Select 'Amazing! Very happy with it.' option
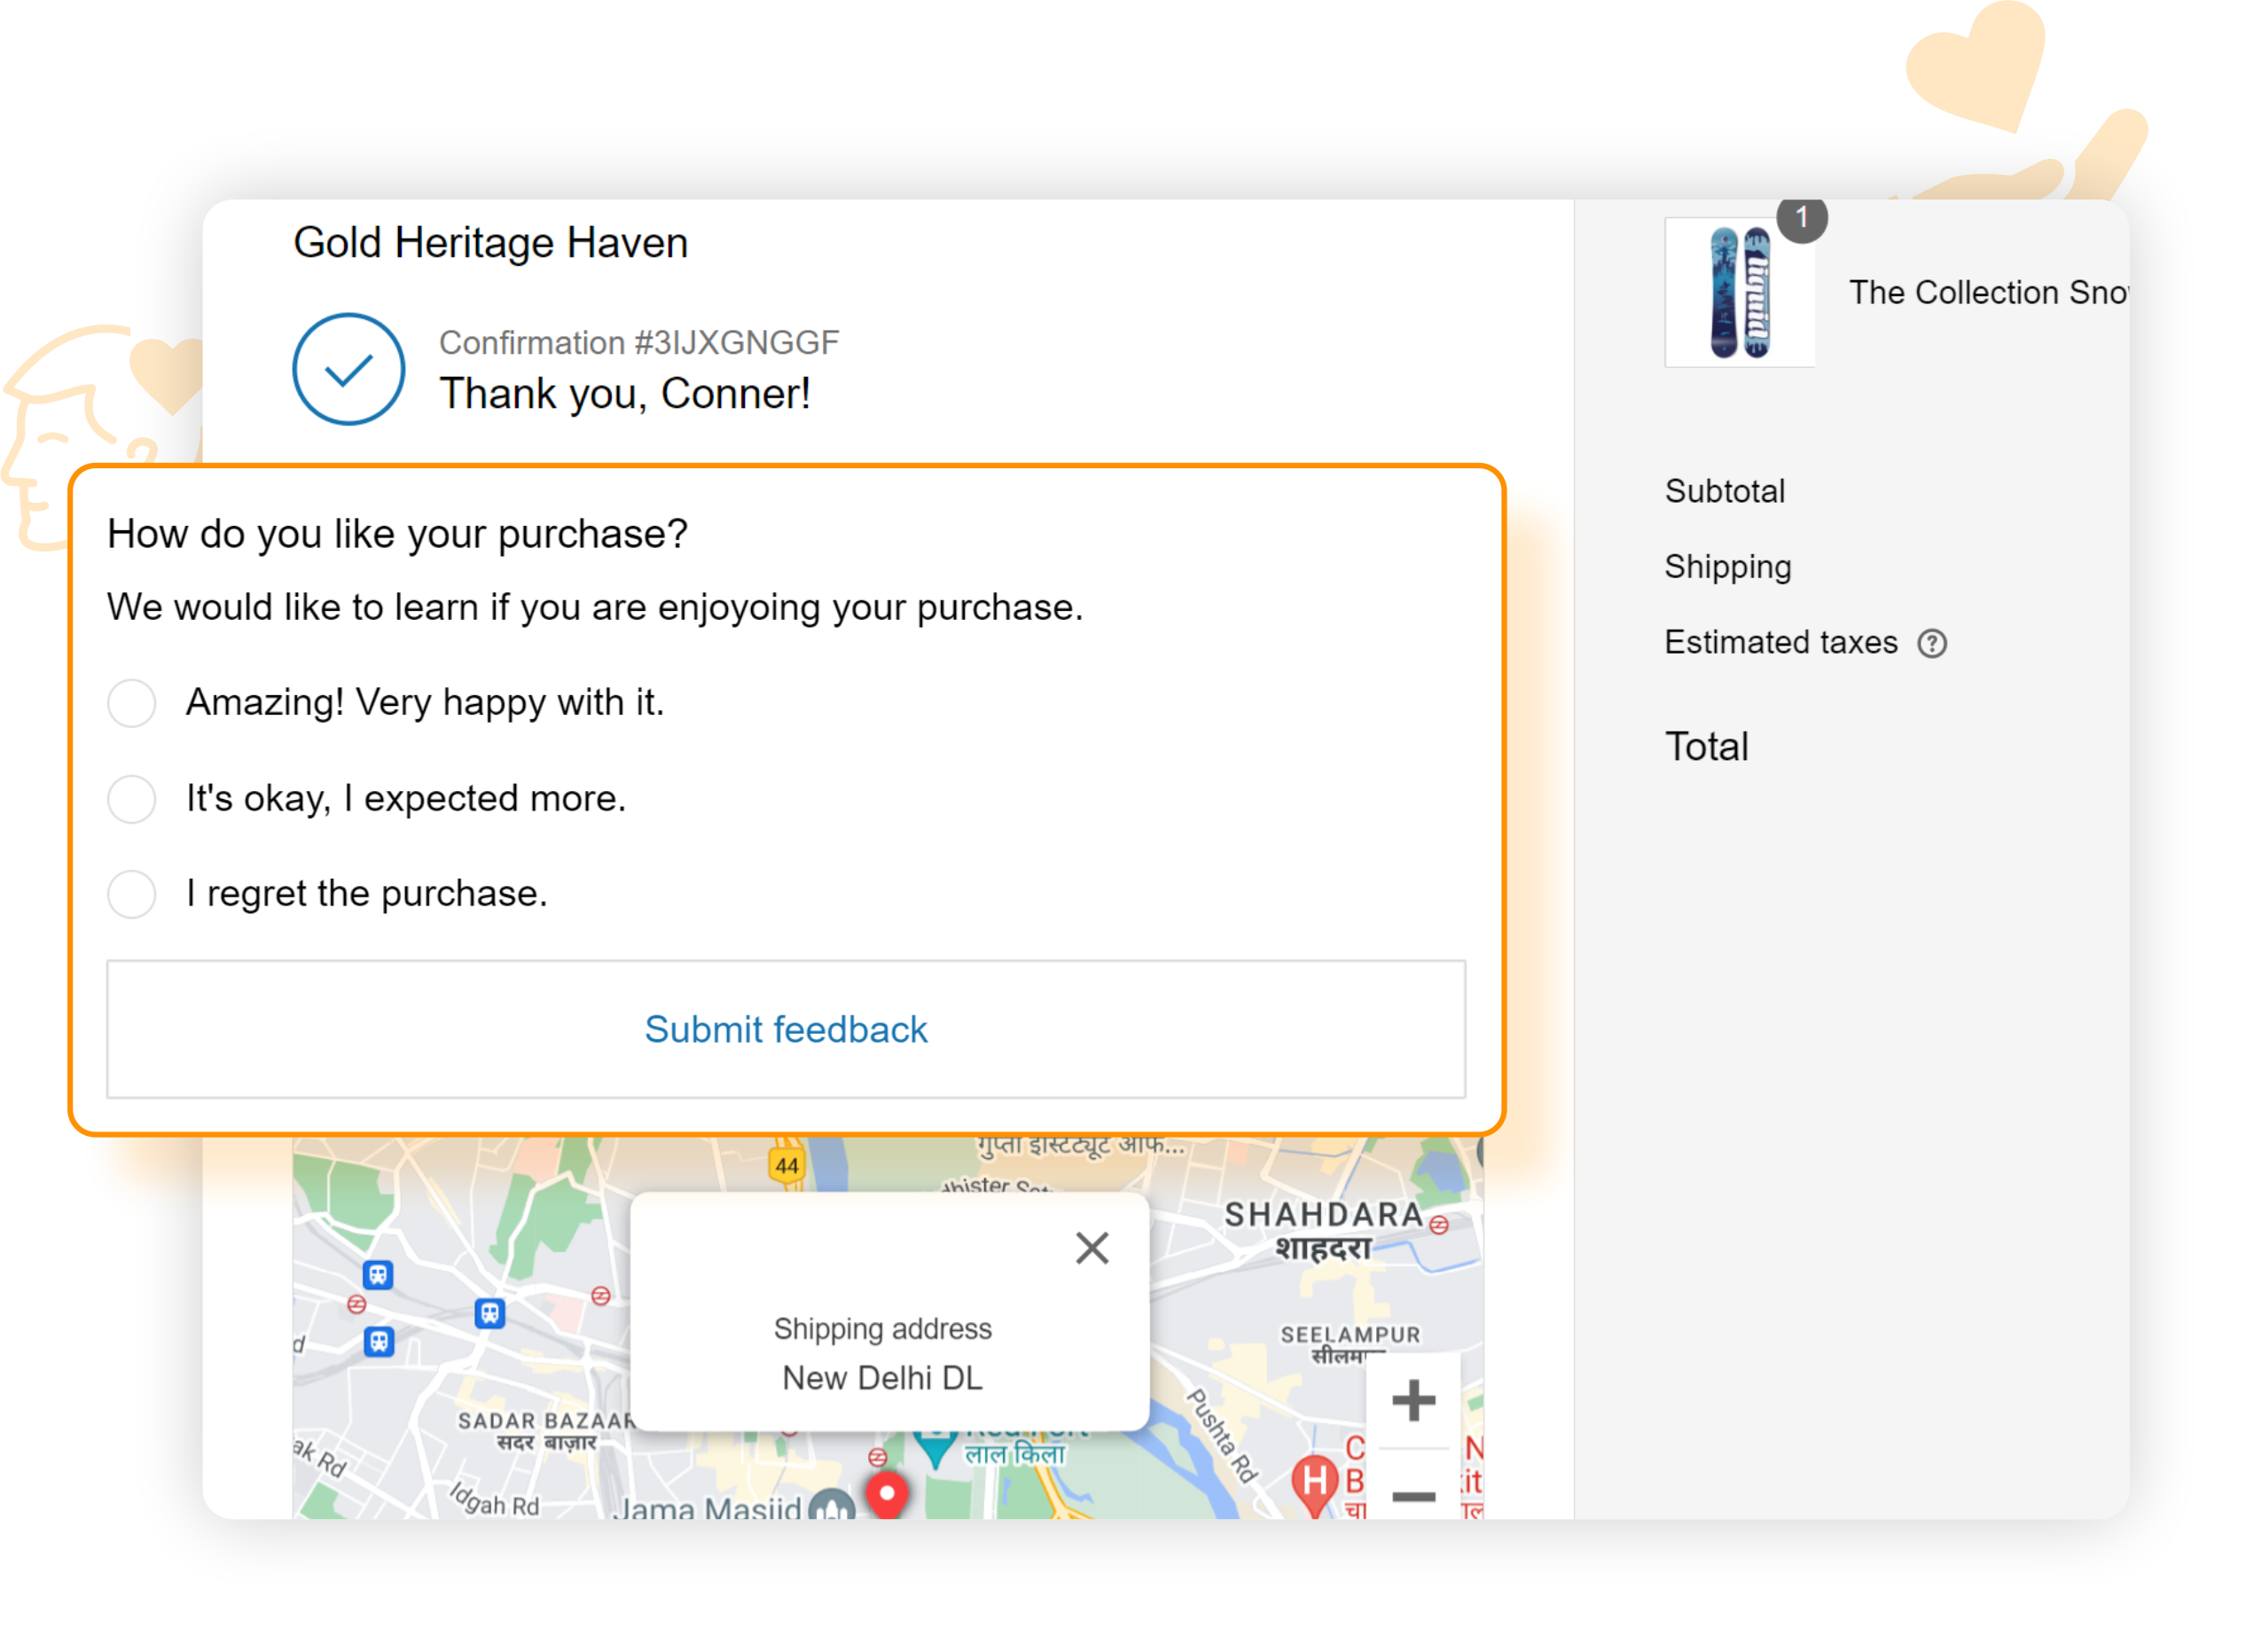The image size is (2262, 1652). pos(131,703)
